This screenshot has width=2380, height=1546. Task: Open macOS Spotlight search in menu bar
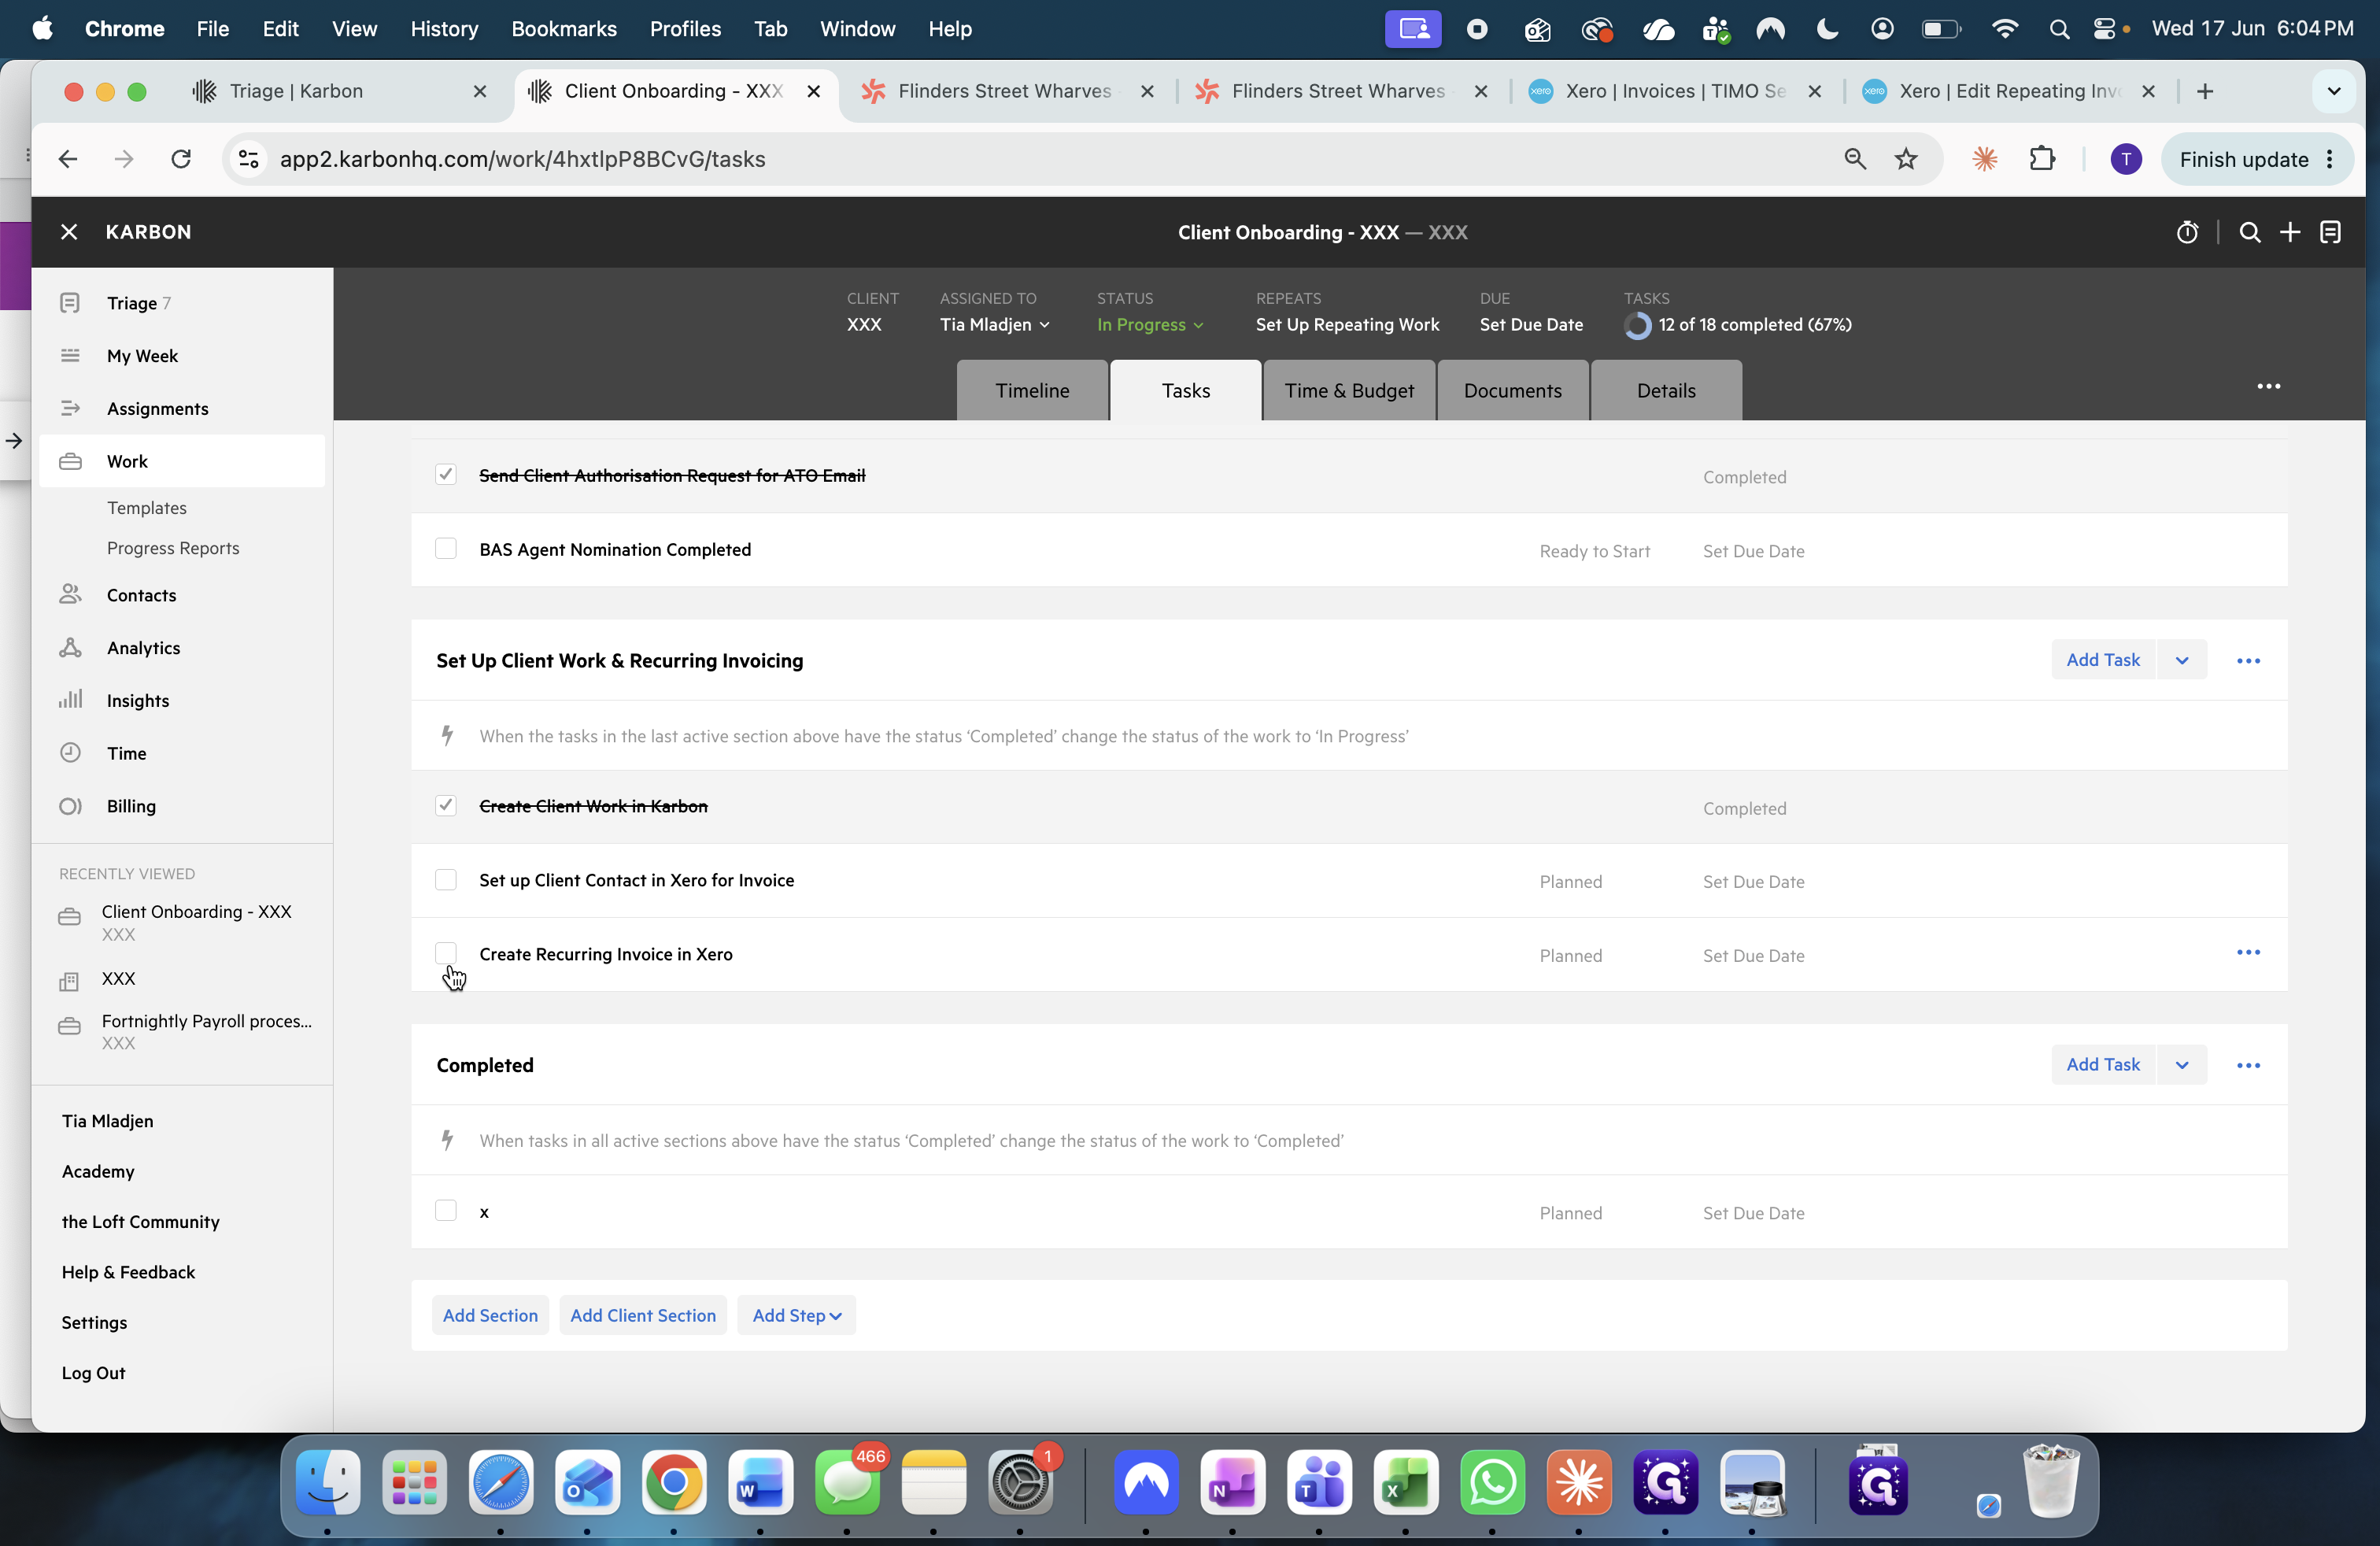click(x=2059, y=29)
